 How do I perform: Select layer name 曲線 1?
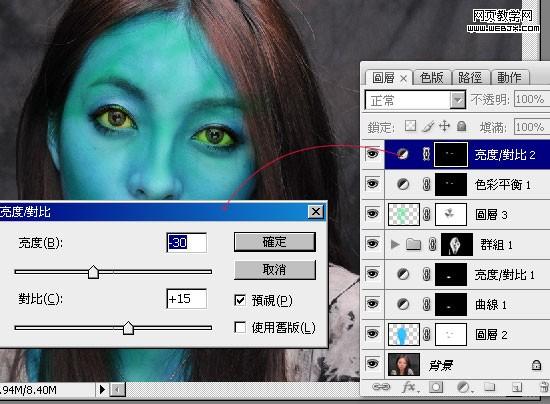pyautogui.click(x=491, y=305)
